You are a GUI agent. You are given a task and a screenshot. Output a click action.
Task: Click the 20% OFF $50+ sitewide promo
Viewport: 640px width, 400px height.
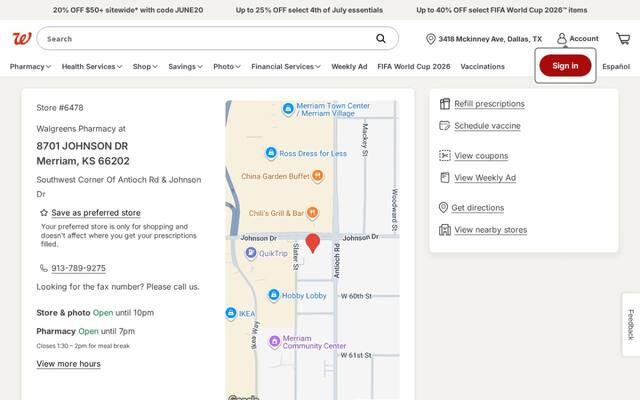pos(128,10)
